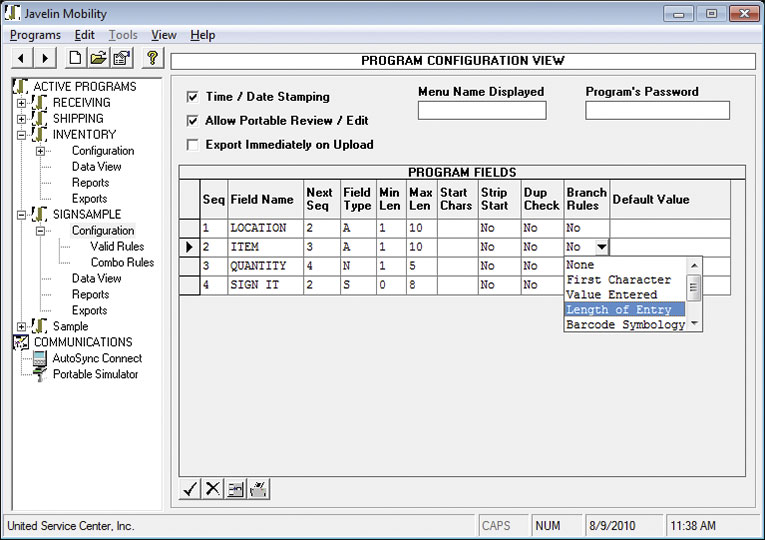Viewport: 765px width, 540px height.
Task: Open Exports under SIGNSAMPLE
Action: 89,310
